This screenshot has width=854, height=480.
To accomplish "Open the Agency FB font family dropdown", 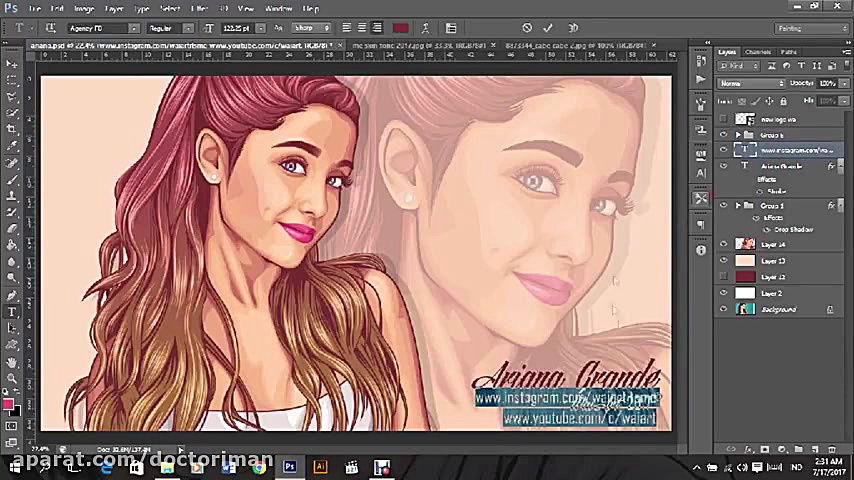I will pos(133,28).
